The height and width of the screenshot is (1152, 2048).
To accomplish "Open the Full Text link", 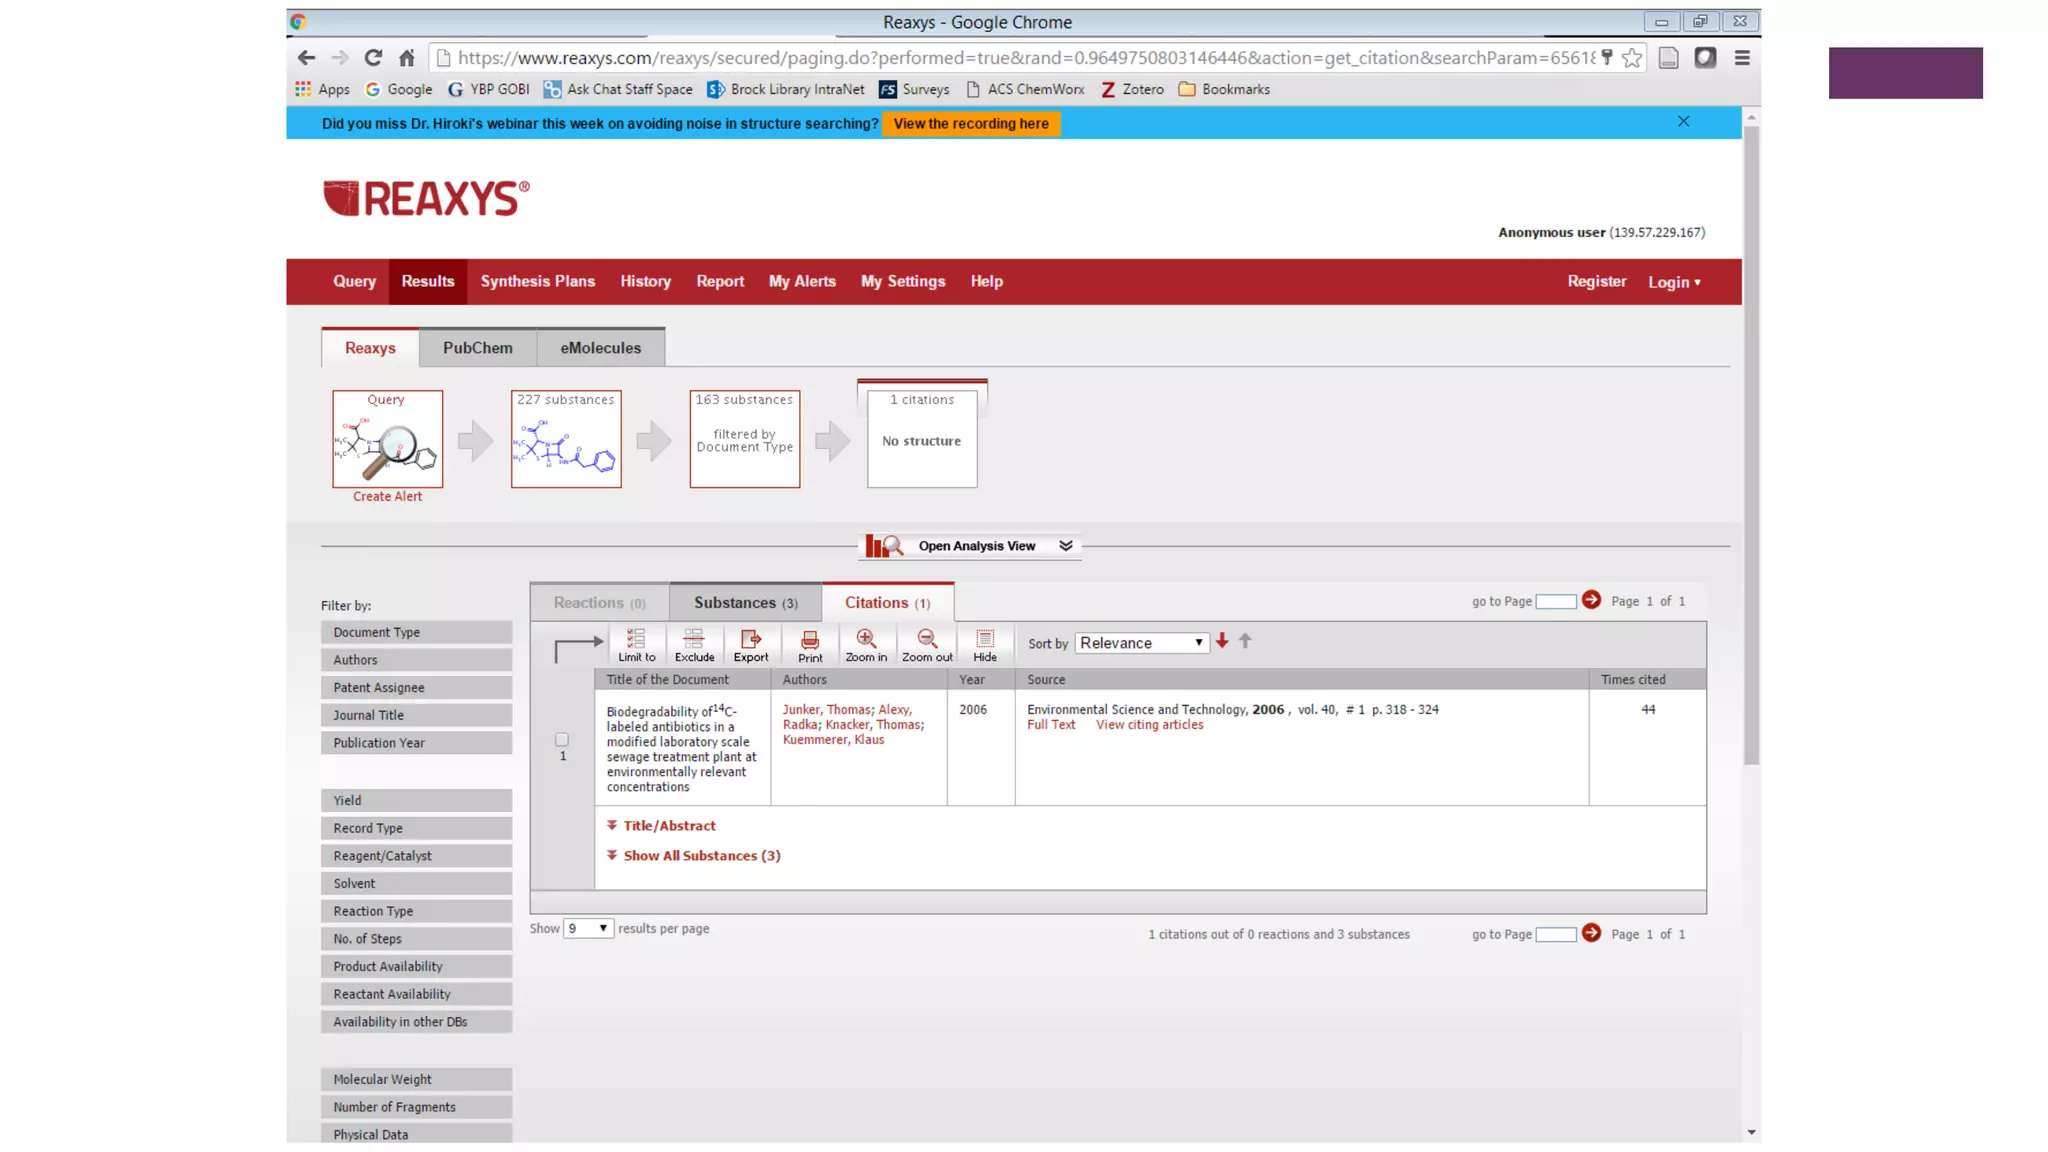I will [x=1051, y=724].
